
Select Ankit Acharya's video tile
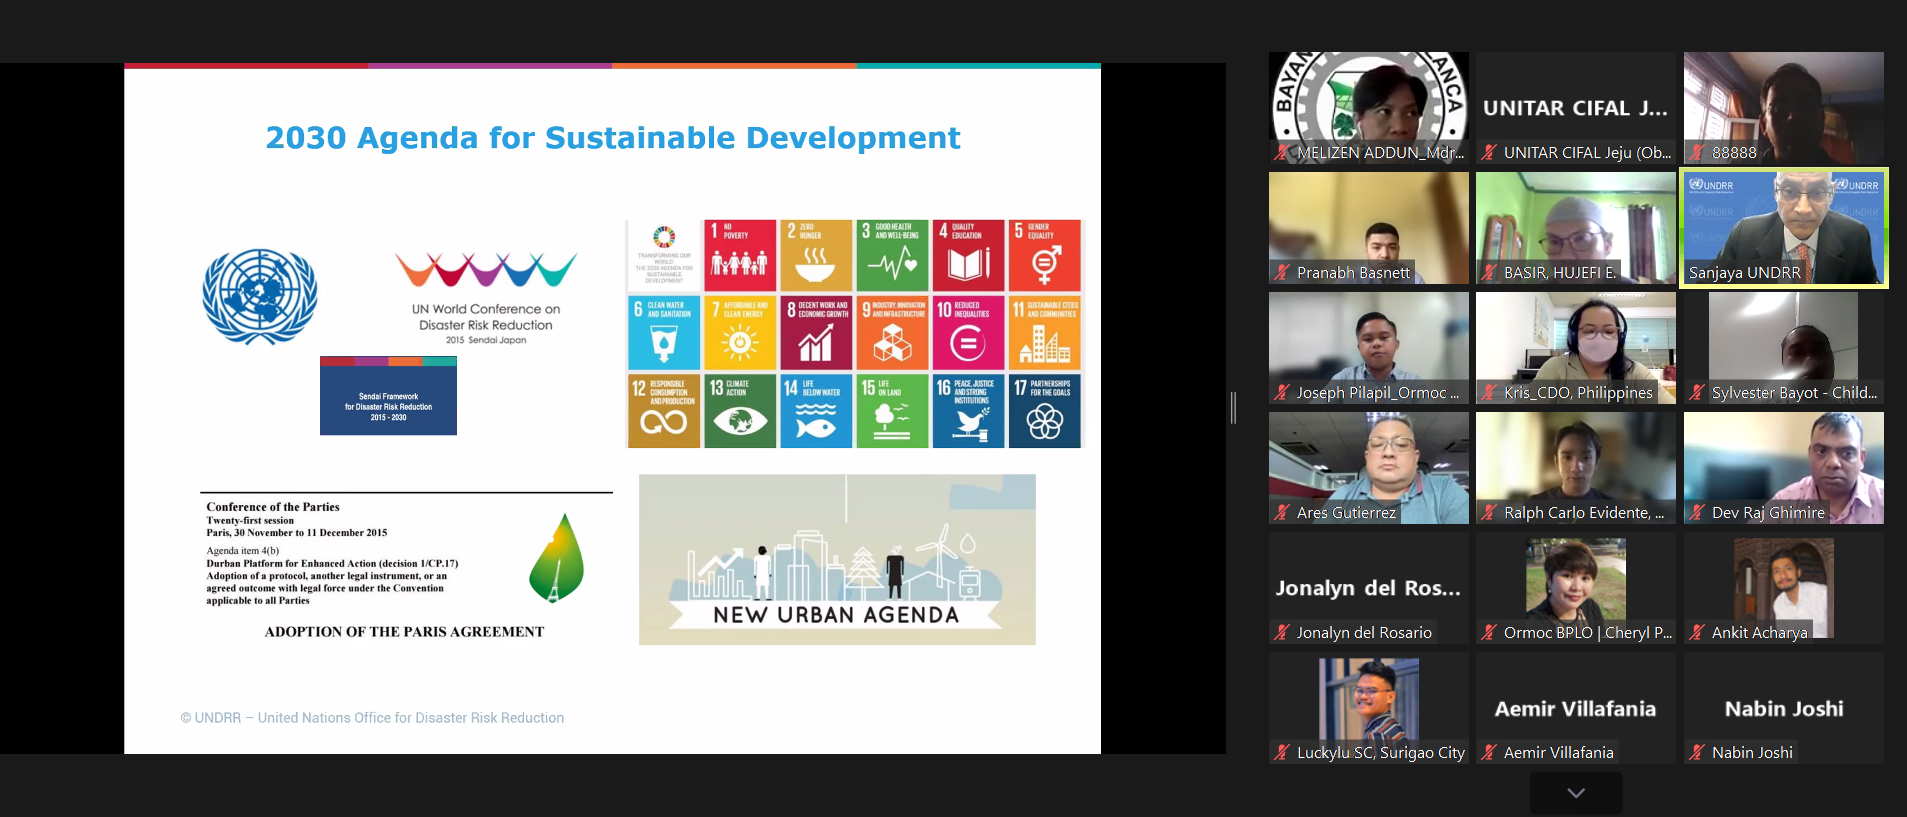pyautogui.click(x=1784, y=588)
